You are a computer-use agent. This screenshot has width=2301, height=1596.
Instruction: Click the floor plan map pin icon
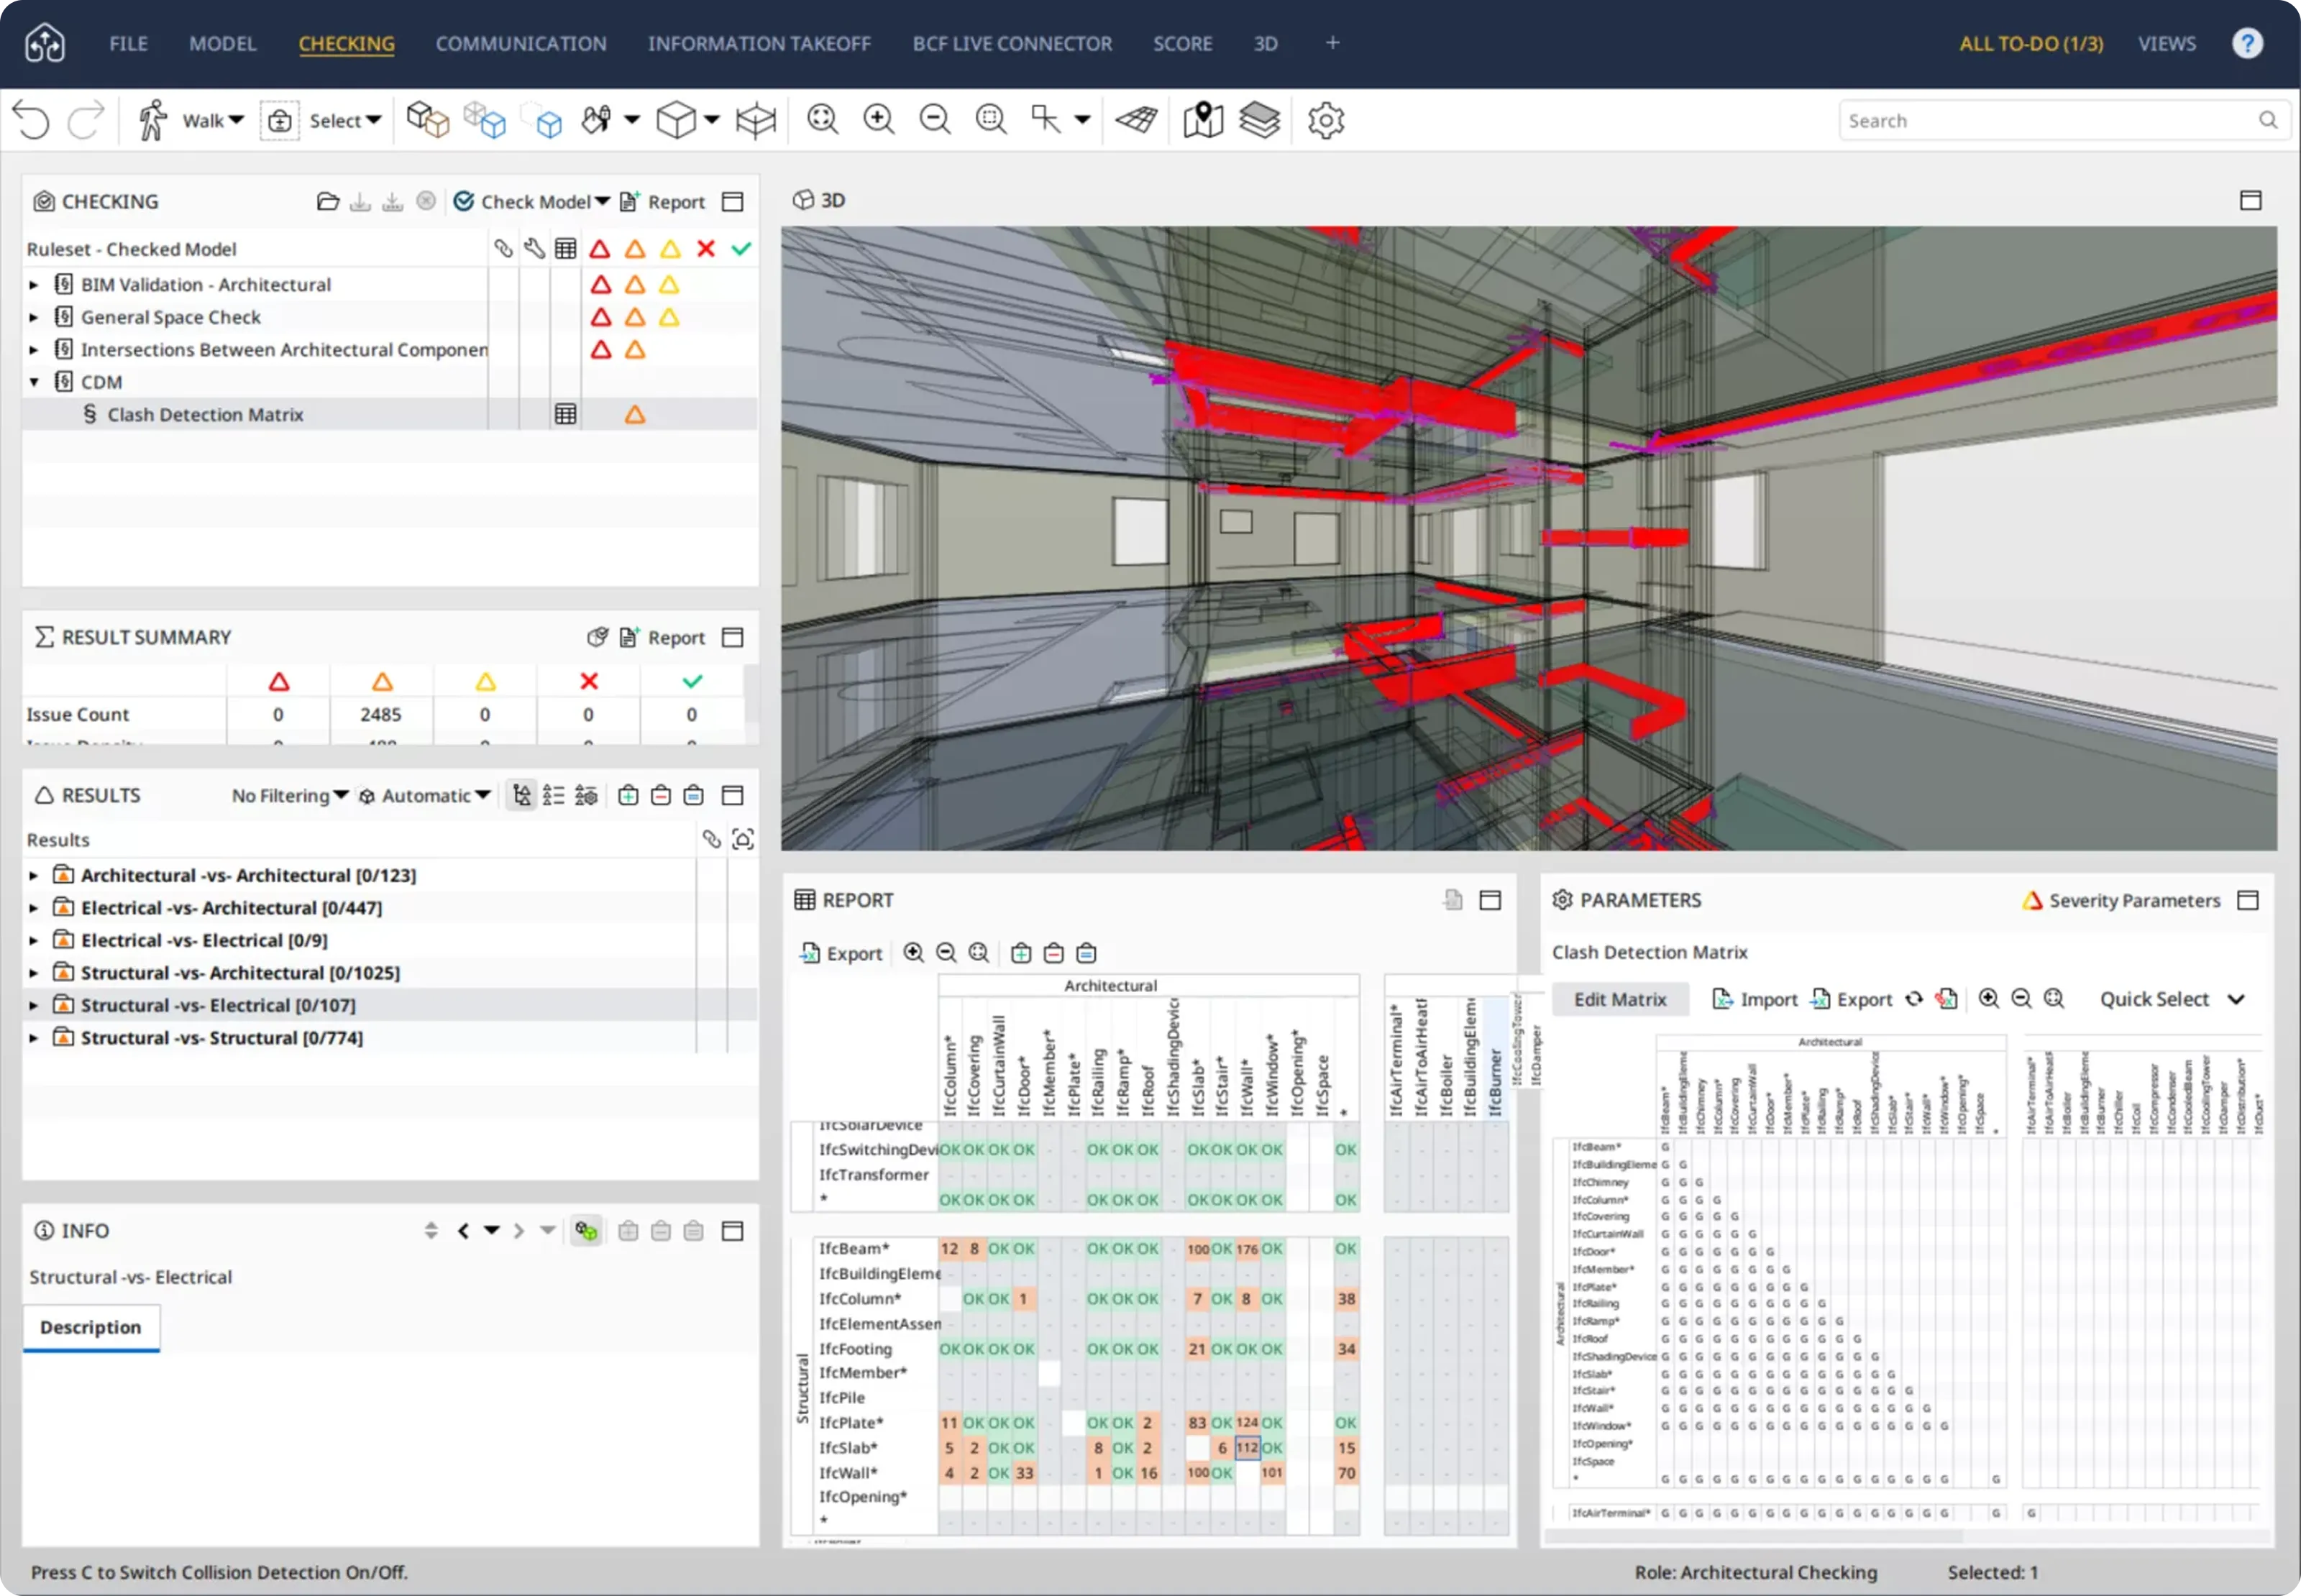point(1202,120)
